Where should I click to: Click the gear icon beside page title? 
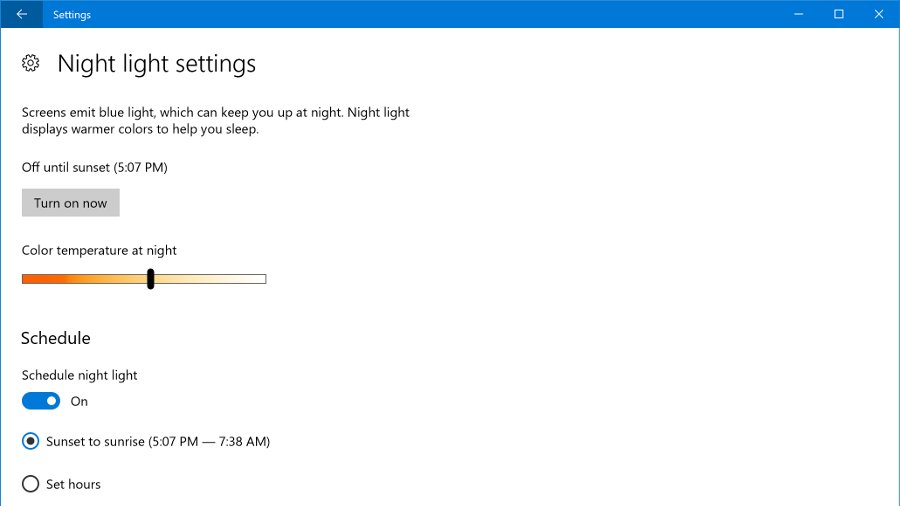click(x=30, y=63)
